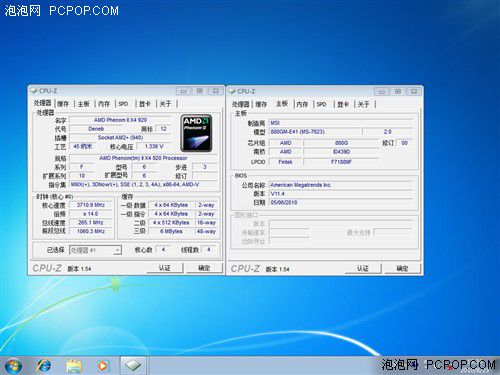Click the title bar icon of left CPU-Z window

(34, 91)
